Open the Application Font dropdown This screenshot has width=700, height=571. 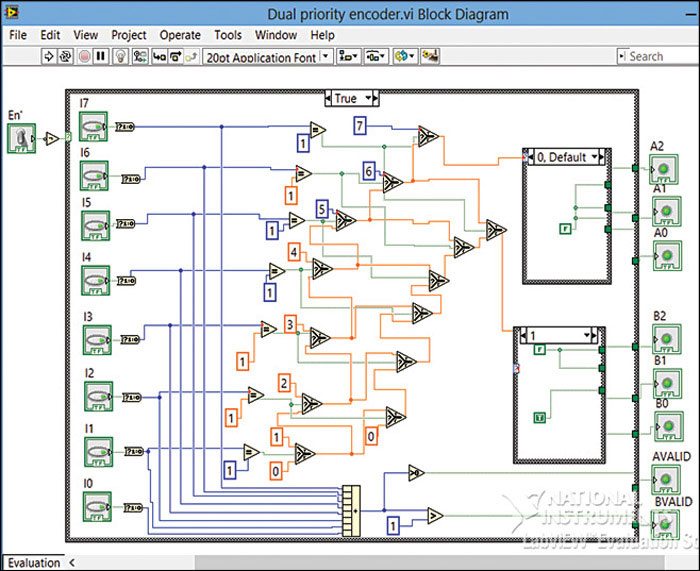pyautogui.click(x=267, y=57)
